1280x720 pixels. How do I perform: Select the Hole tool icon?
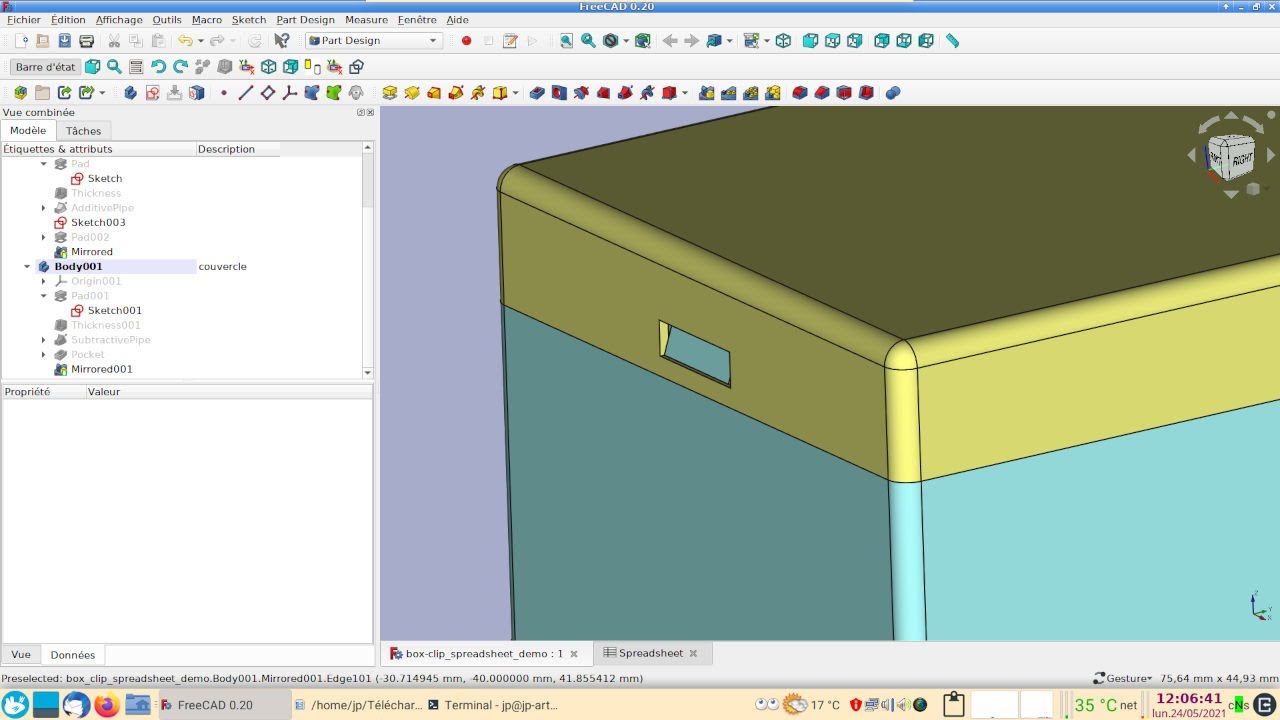pyautogui.click(x=559, y=93)
